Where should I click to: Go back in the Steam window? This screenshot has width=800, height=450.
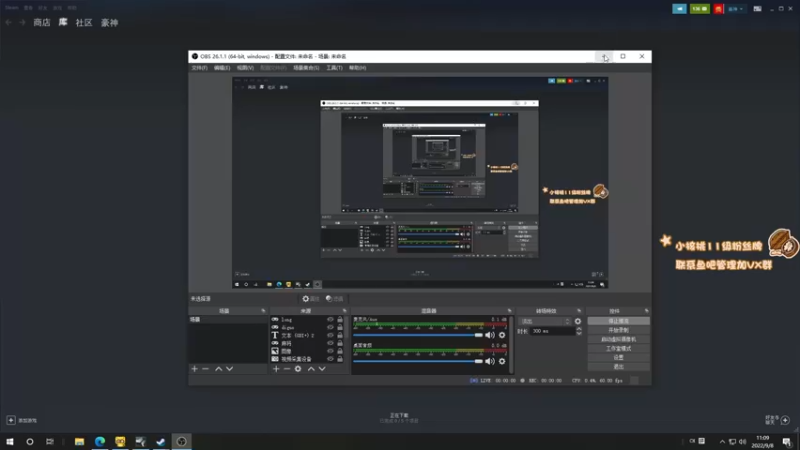pos(9,22)
